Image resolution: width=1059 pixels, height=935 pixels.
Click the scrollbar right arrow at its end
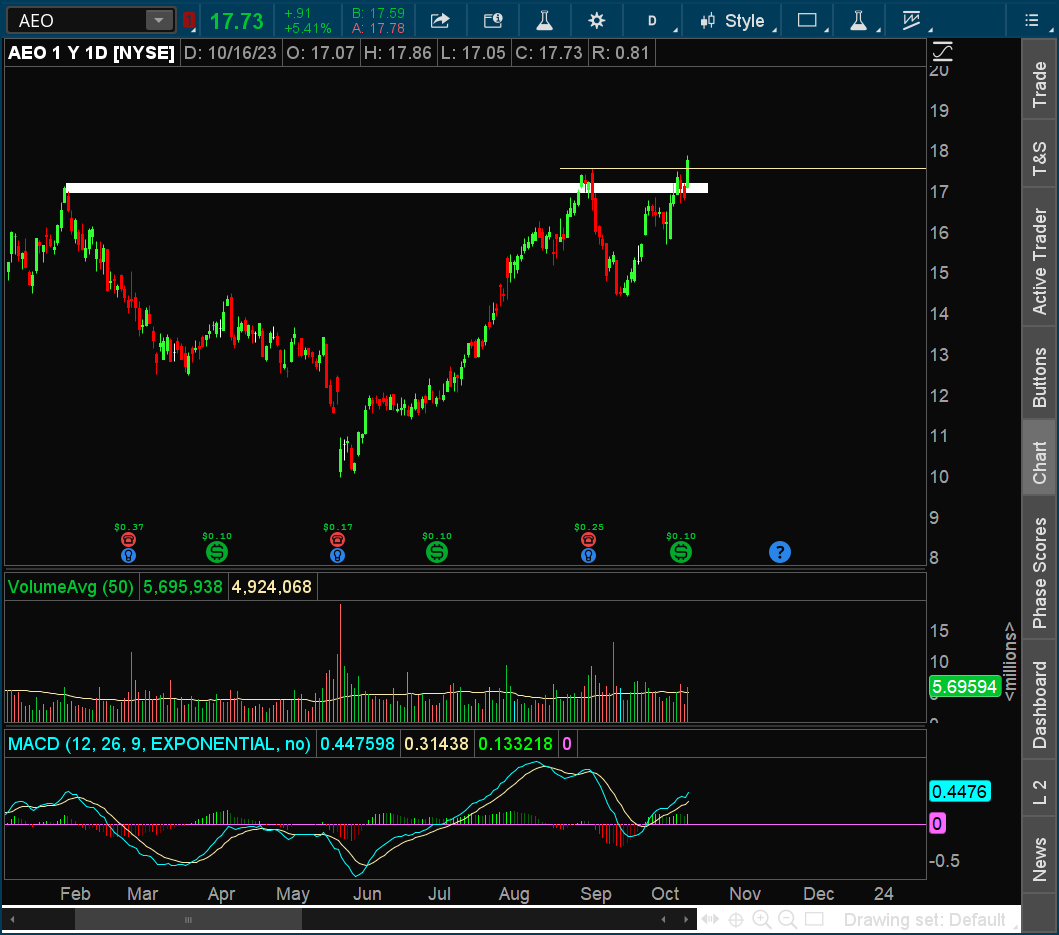coord(686,919)
